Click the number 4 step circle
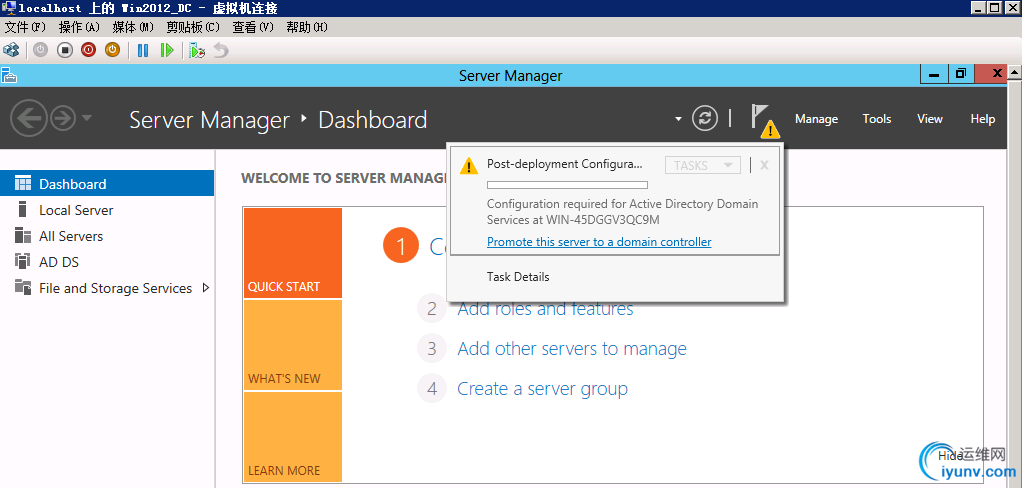Image resolution: width=1022 pixels, height=488 pixels. pyautogui.click(x=431, y=389)
